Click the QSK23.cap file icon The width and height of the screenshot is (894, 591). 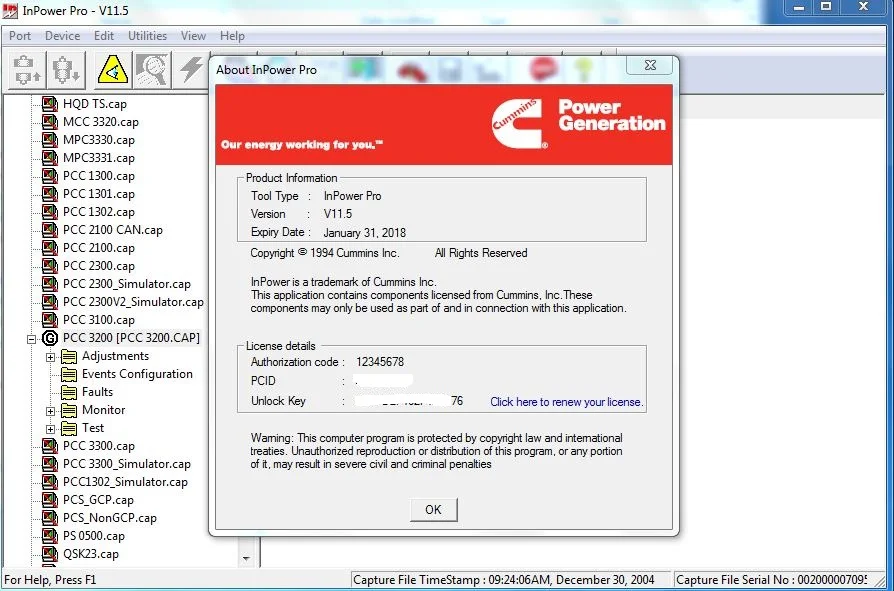[50, 554]
